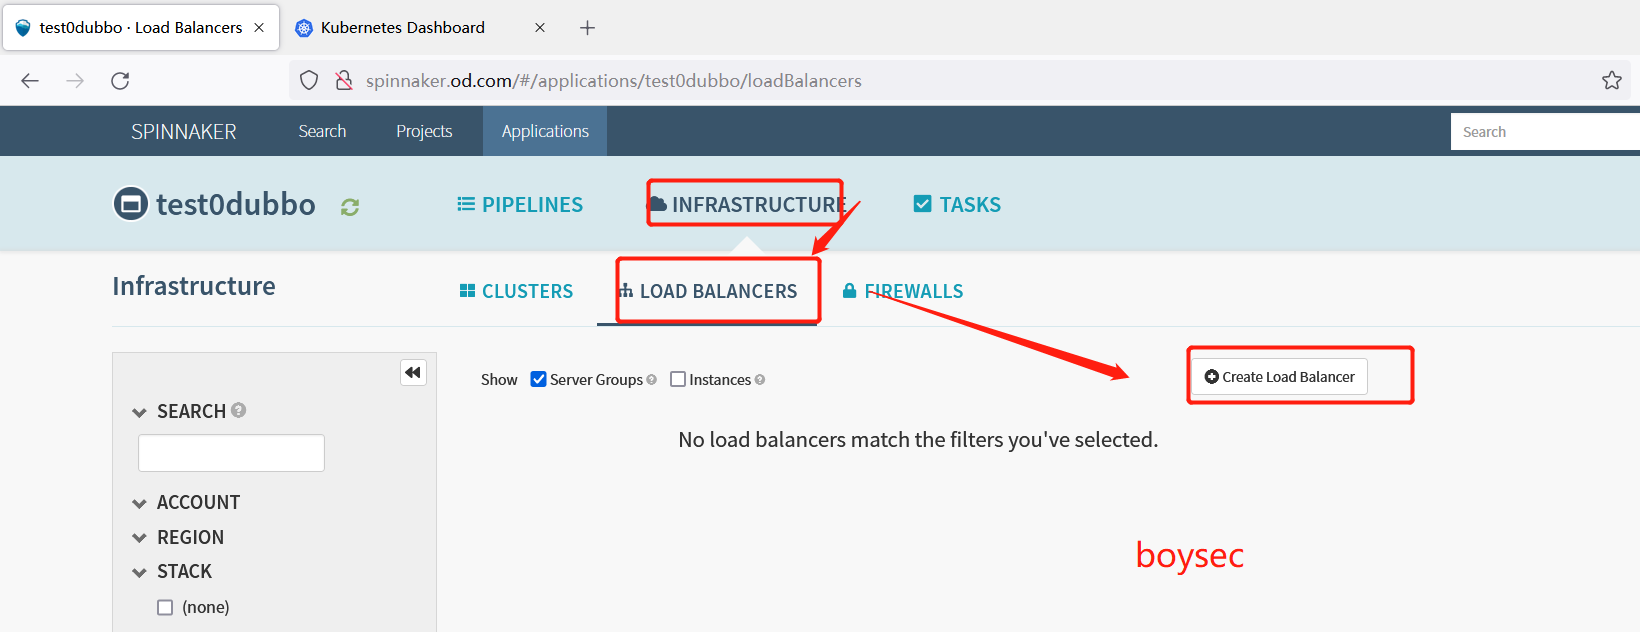Image resolution: width=1640 pixels, height=632 pixels.
Task: Collapse the ACCOUNT filter section
Action: (139, 503)
